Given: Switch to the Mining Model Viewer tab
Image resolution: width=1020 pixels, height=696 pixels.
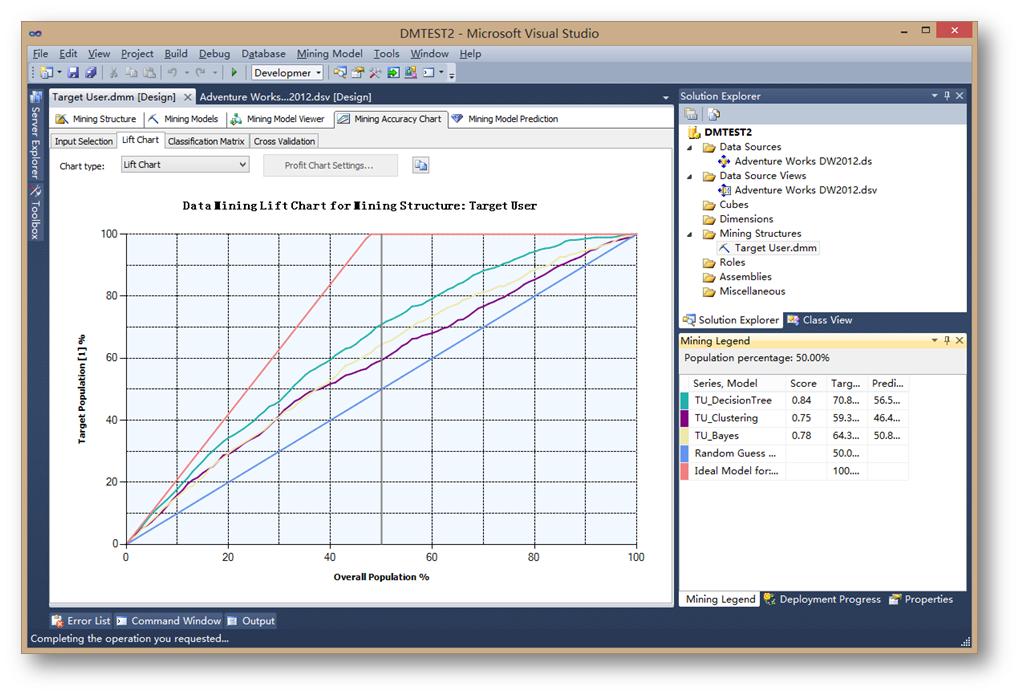Looking at the screenshot, I should [278, 119].
